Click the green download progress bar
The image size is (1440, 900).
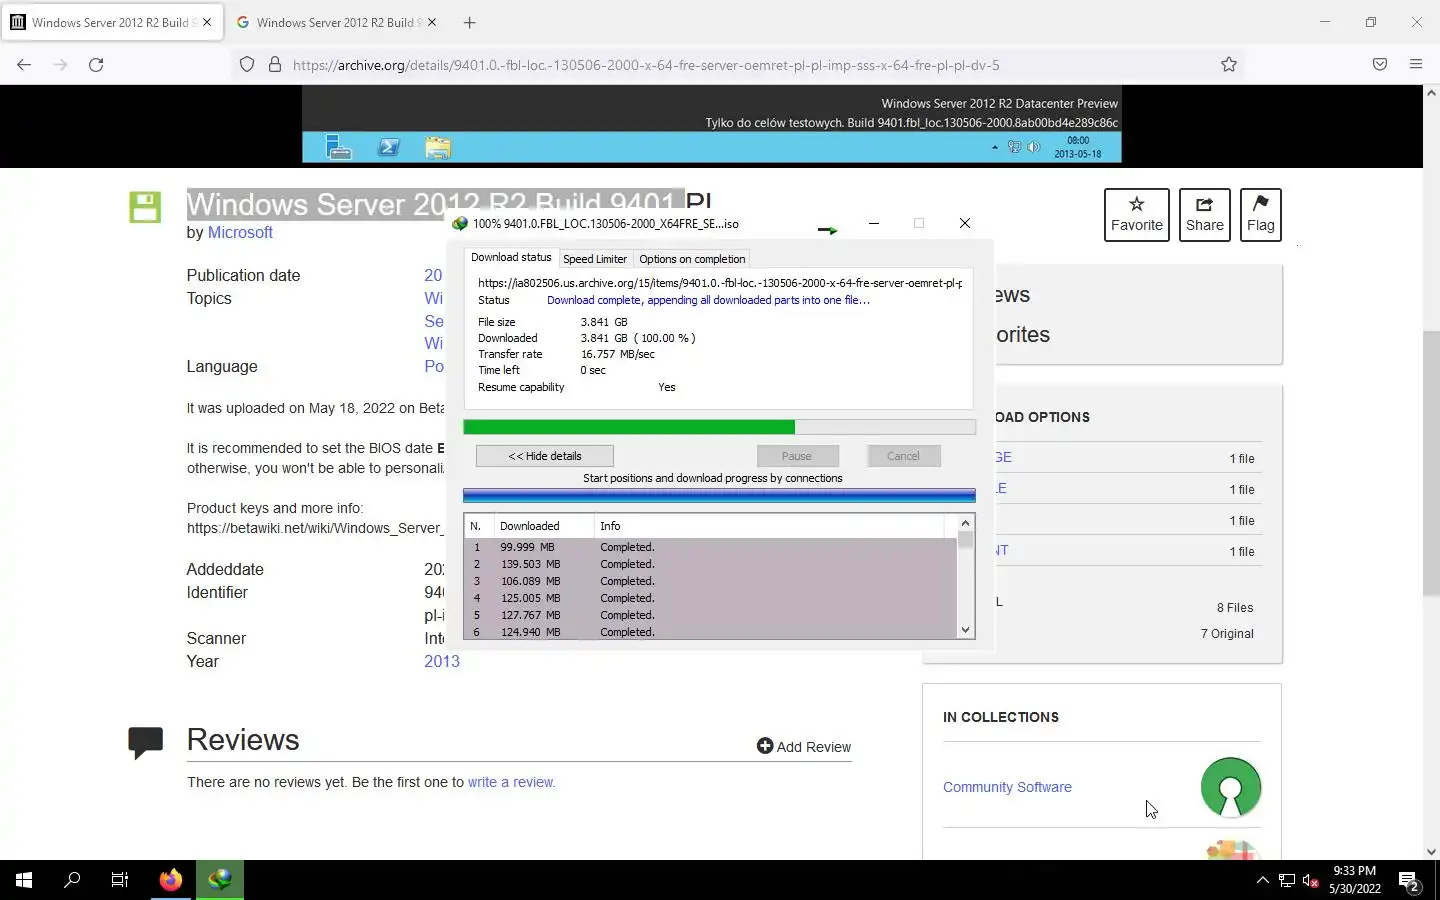tap(719, 427)
